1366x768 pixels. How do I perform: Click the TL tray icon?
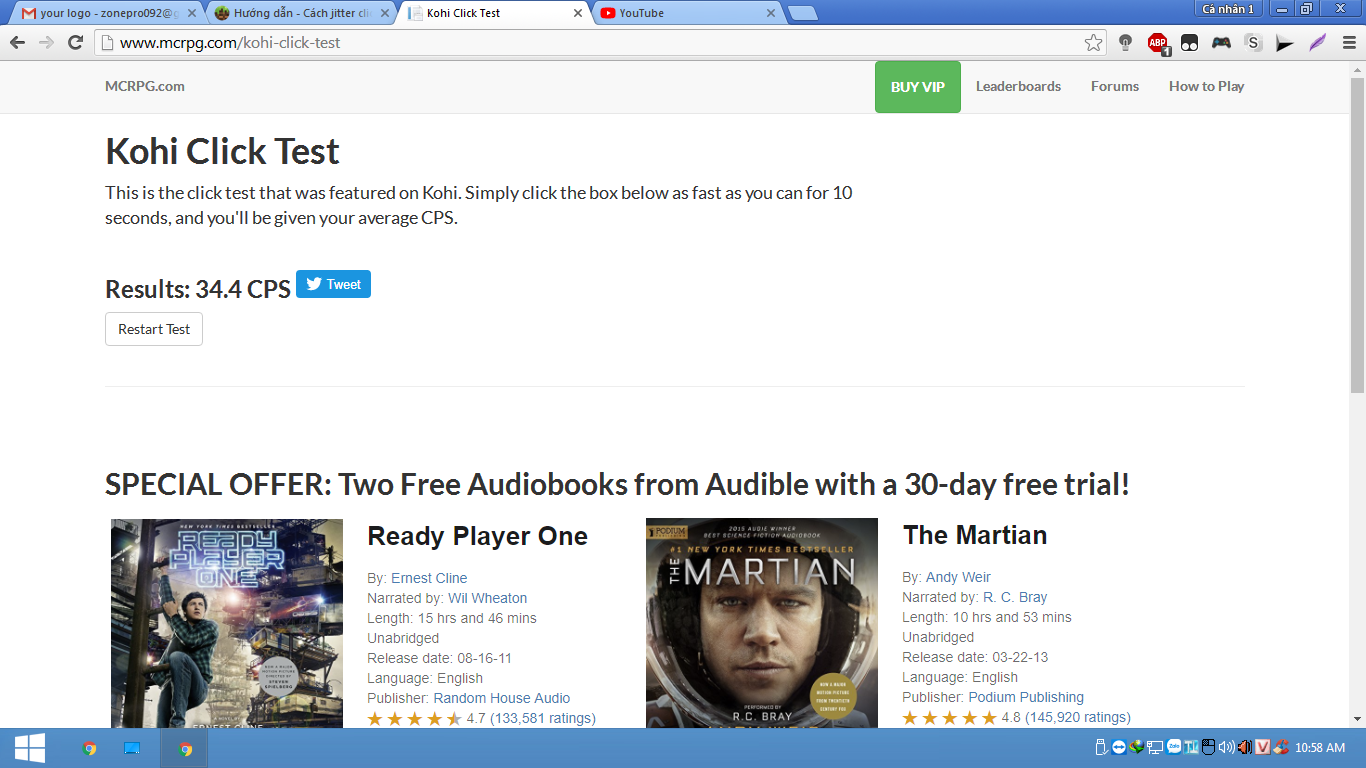coord(1191,747)
